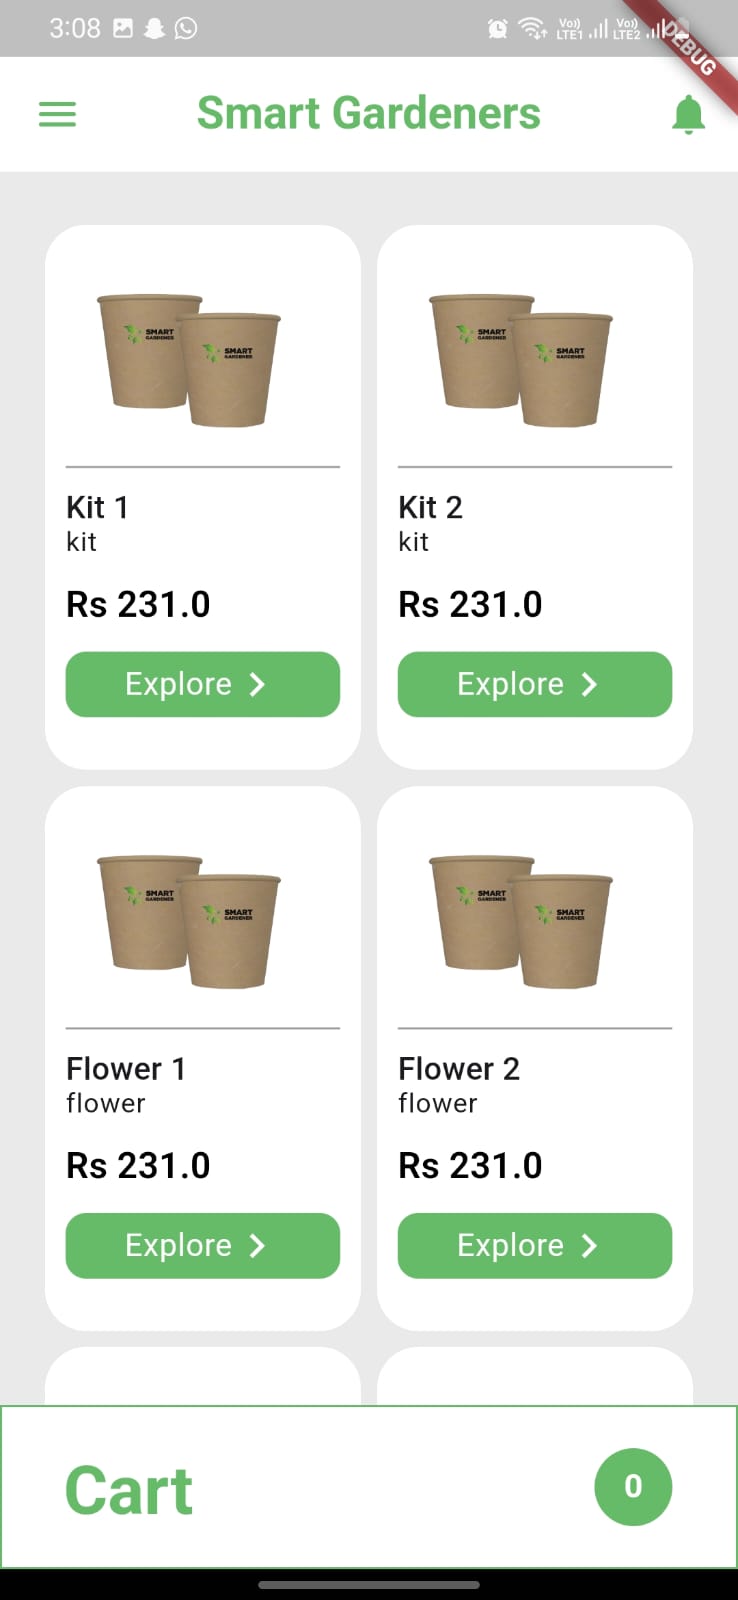Explore the Kit 2 product
Screen dimensions: 738x1600
click(x=535, y=684)
